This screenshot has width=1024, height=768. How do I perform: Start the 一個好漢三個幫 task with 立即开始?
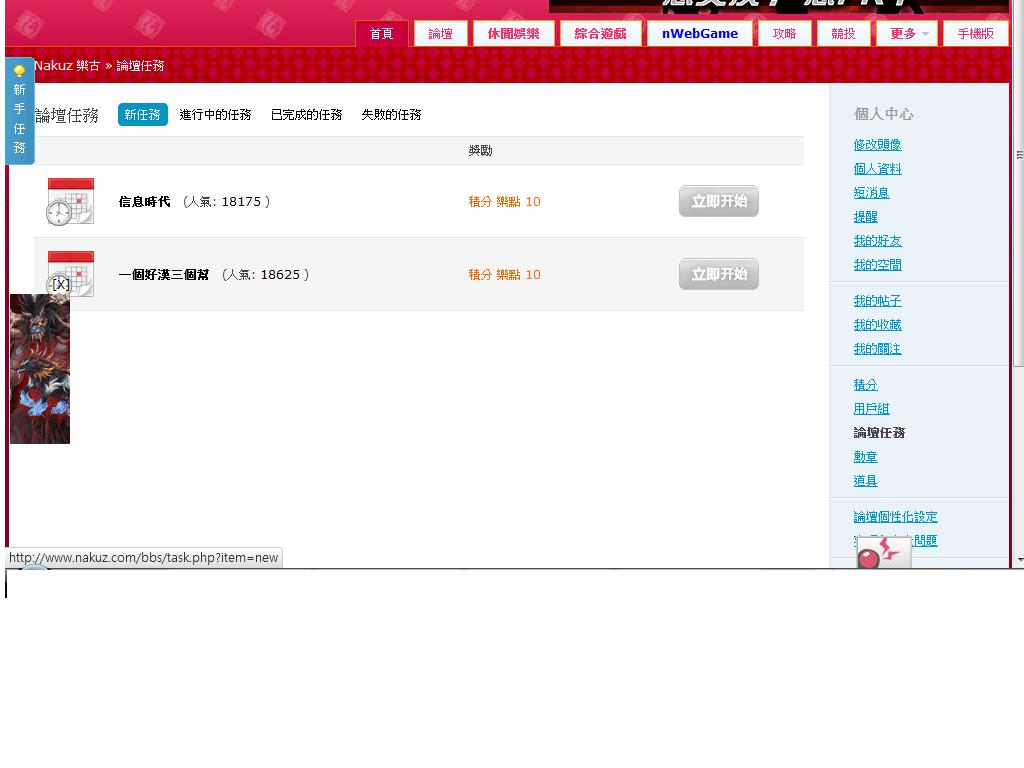[x=718, y=274]
